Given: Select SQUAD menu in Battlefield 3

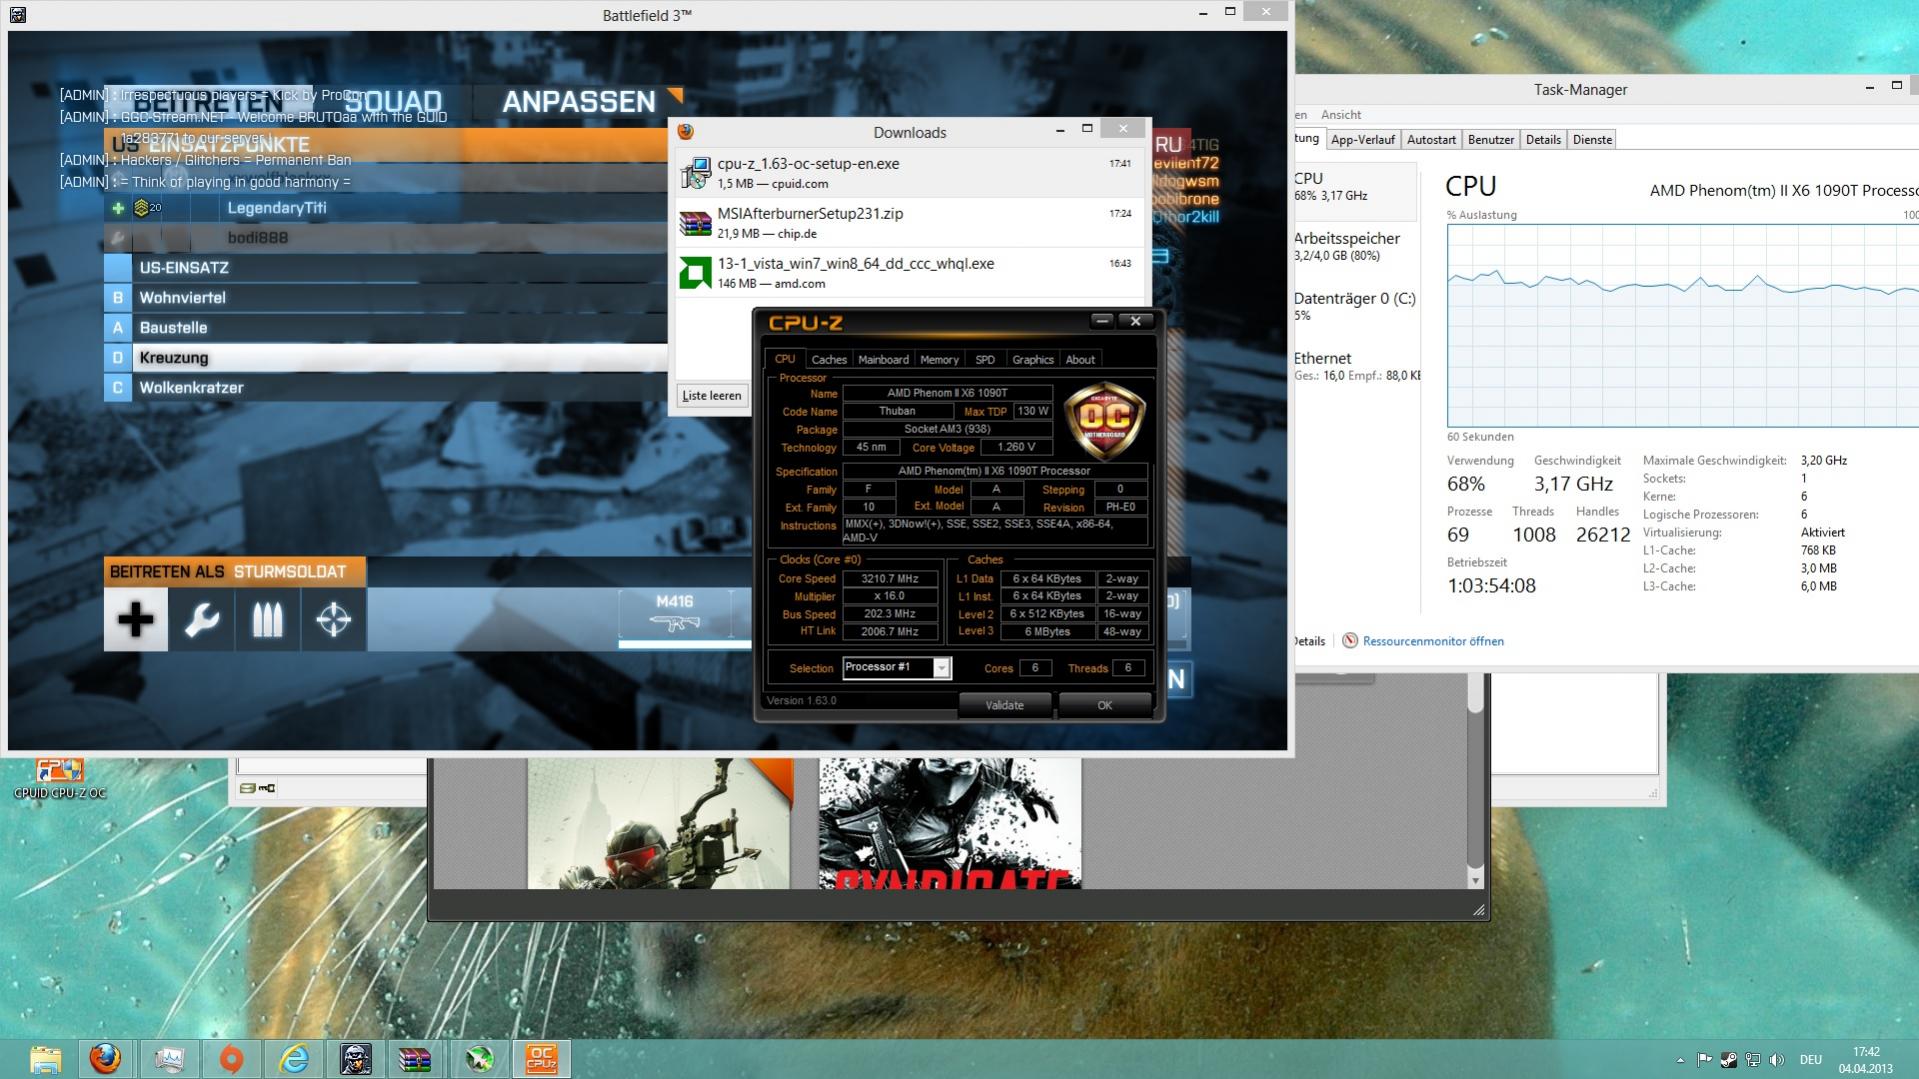Looking at the screenshot, I should click(x=393, y=102).
